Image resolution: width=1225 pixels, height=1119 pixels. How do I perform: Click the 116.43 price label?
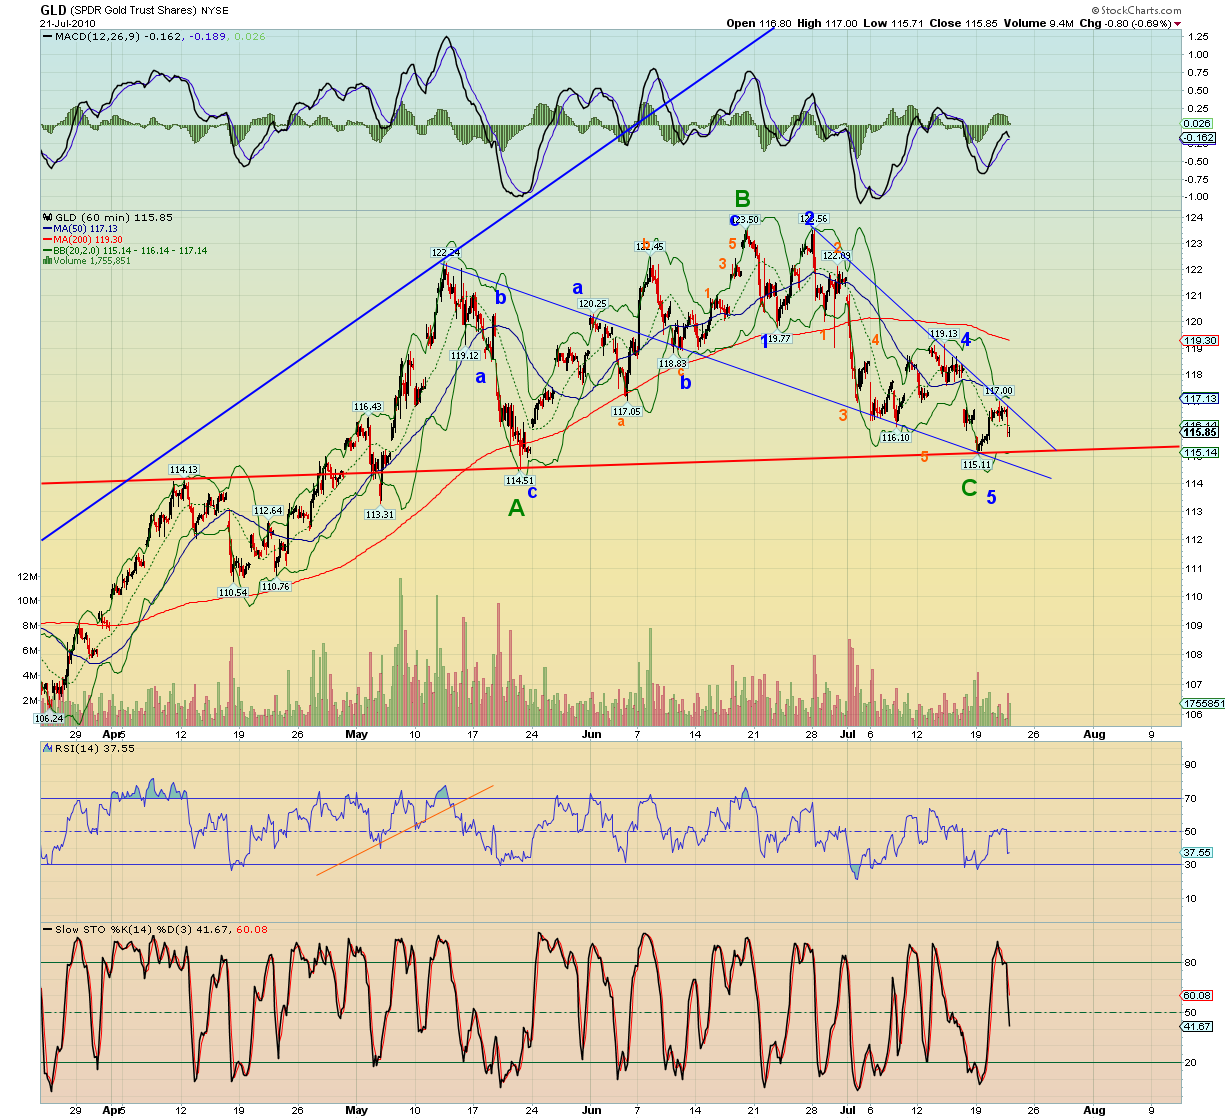pos(367,407)
